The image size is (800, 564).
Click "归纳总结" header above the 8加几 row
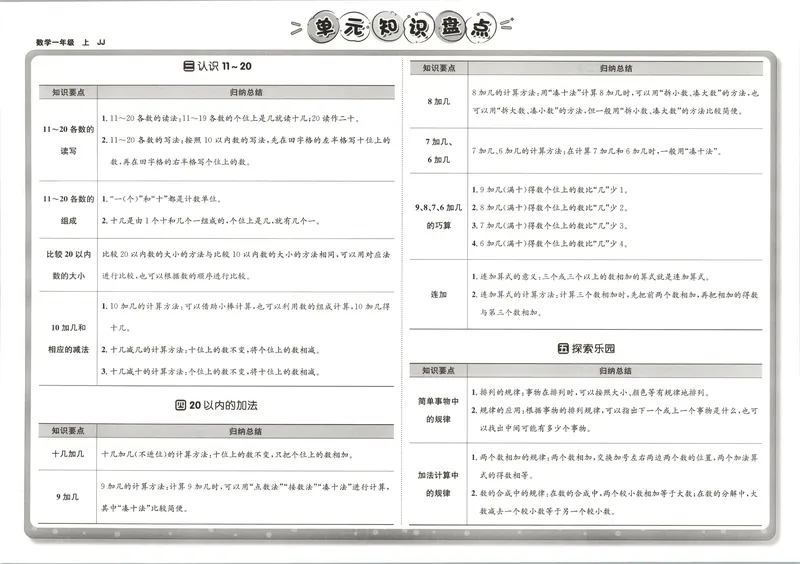pyautogui.click(x=616, y=68)
